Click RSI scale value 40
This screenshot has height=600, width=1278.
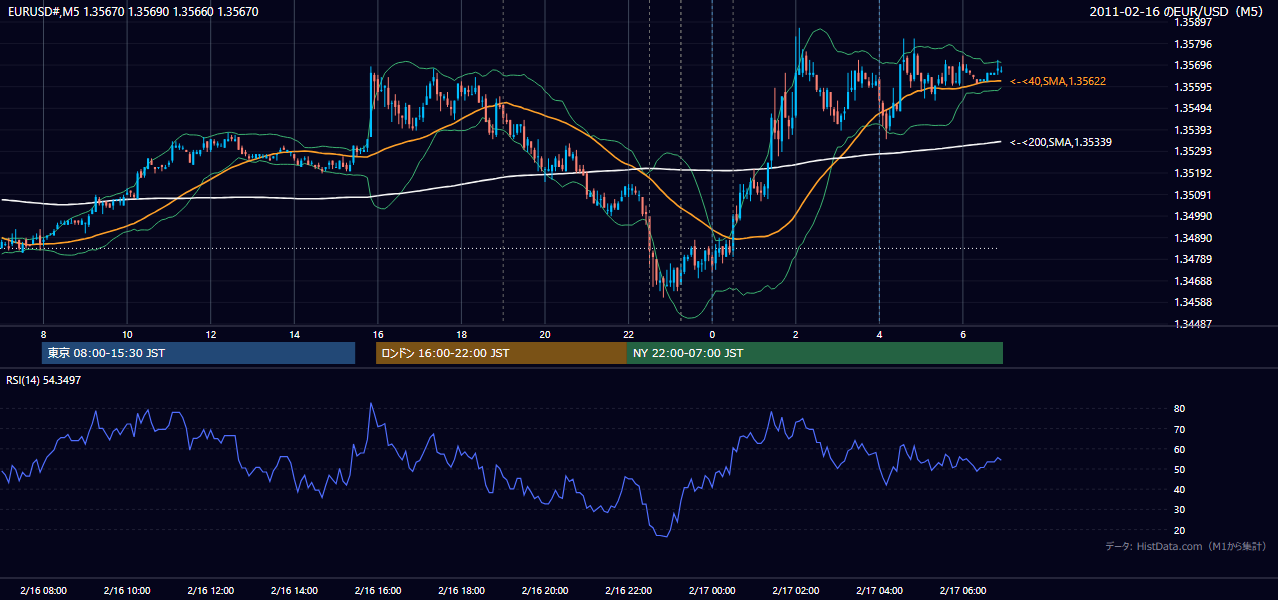tap(1180, 489)
